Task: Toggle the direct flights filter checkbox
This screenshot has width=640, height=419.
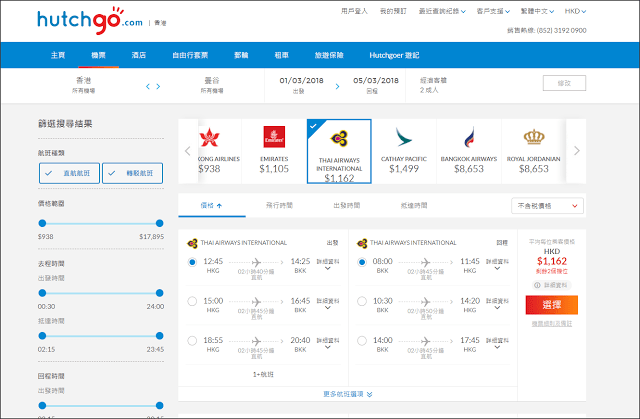Action: coord(69,173)
